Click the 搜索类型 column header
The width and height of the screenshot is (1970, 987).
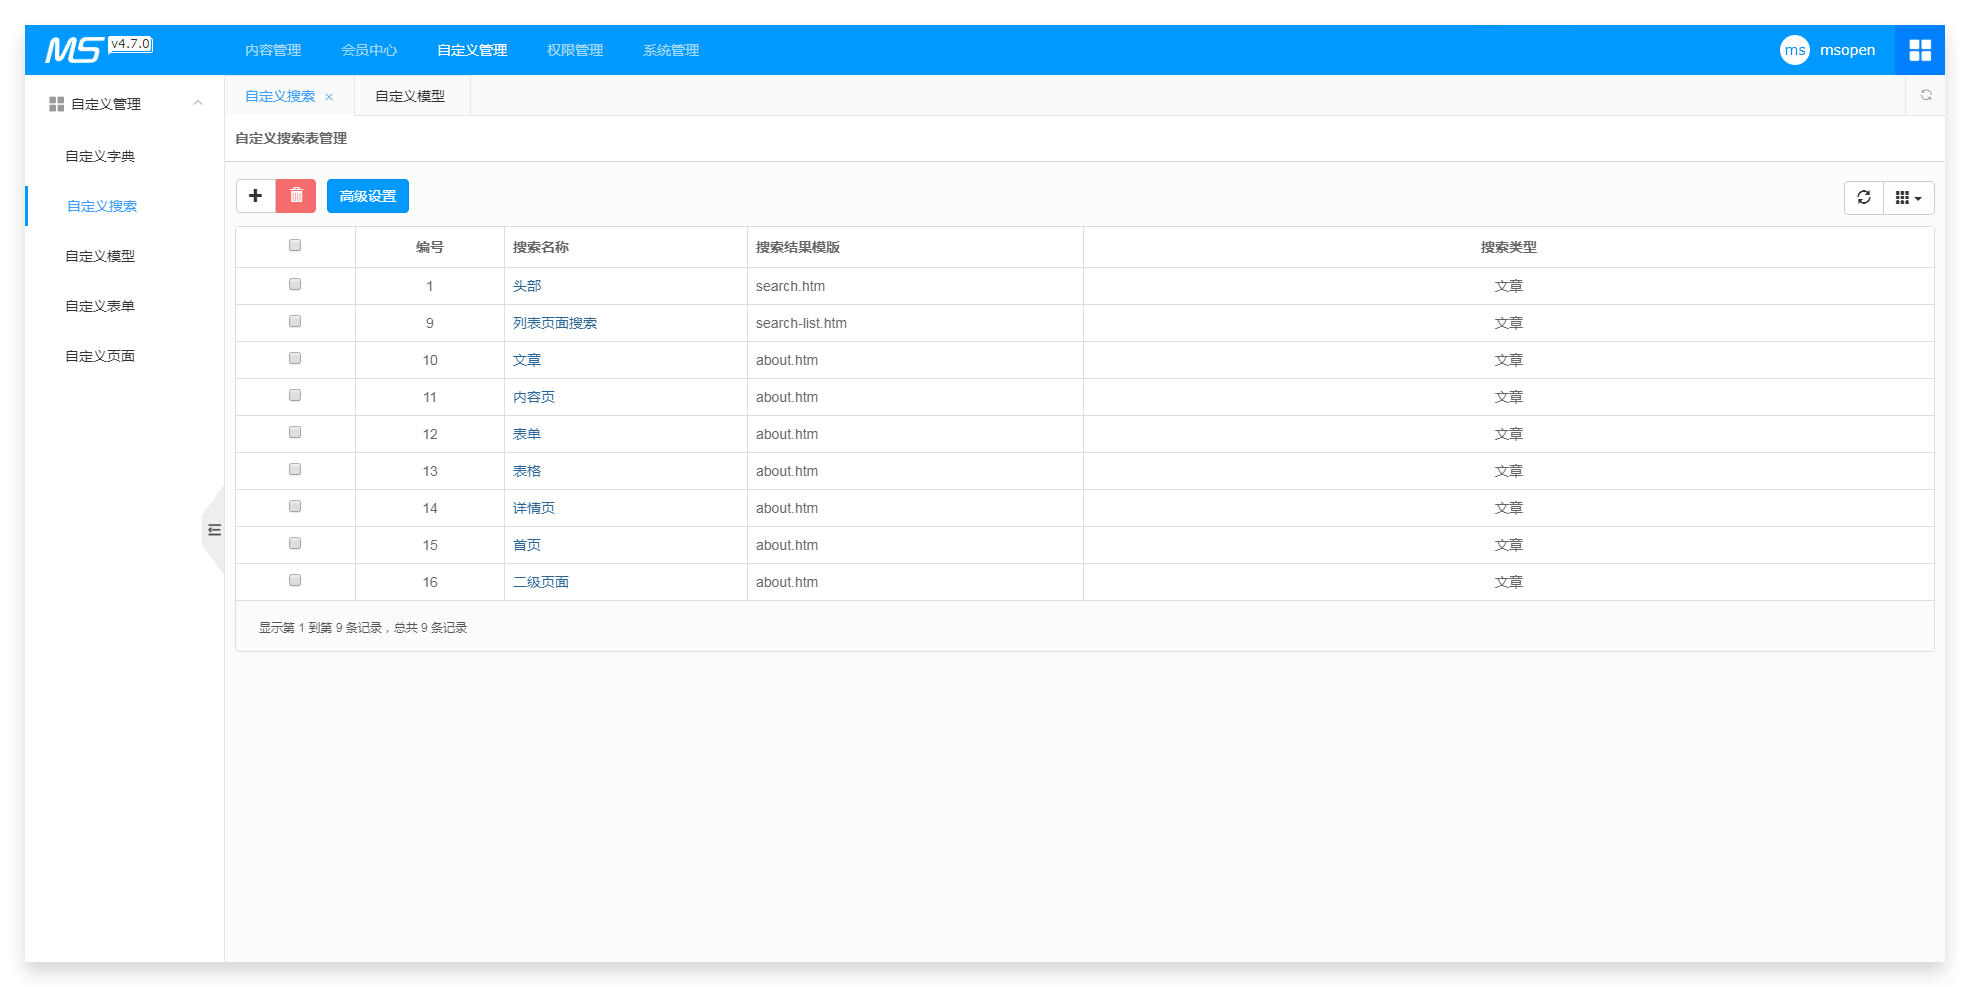pos(1509,247)
